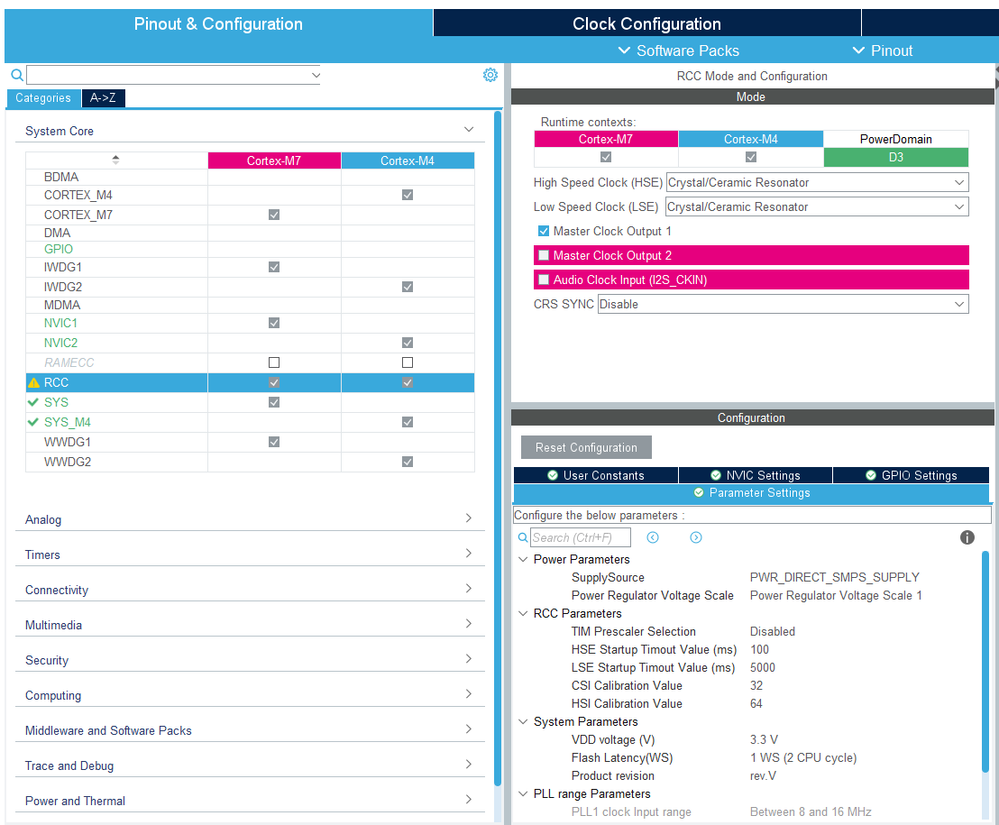Open the GPIO Settings tab
This screenshot has height=825, width=999.
(x=911, y=475)
